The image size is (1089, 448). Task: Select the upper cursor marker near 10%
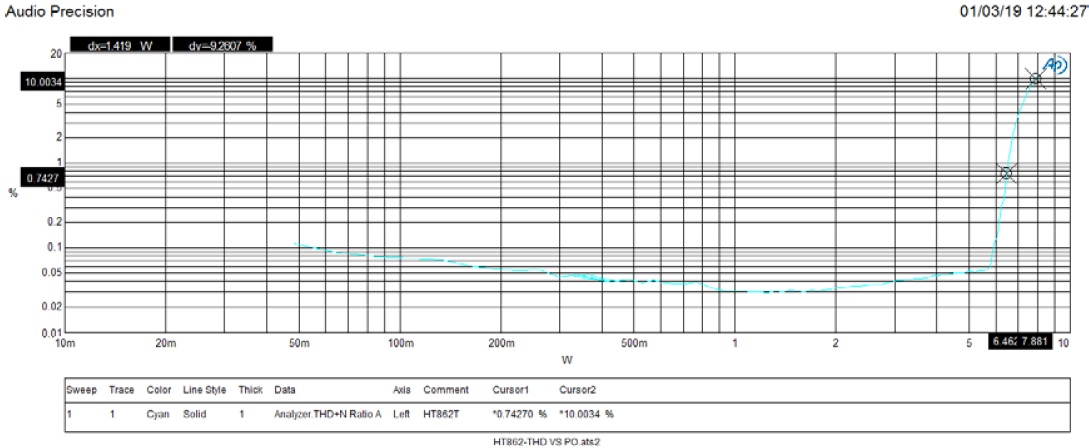(1036, 79)
